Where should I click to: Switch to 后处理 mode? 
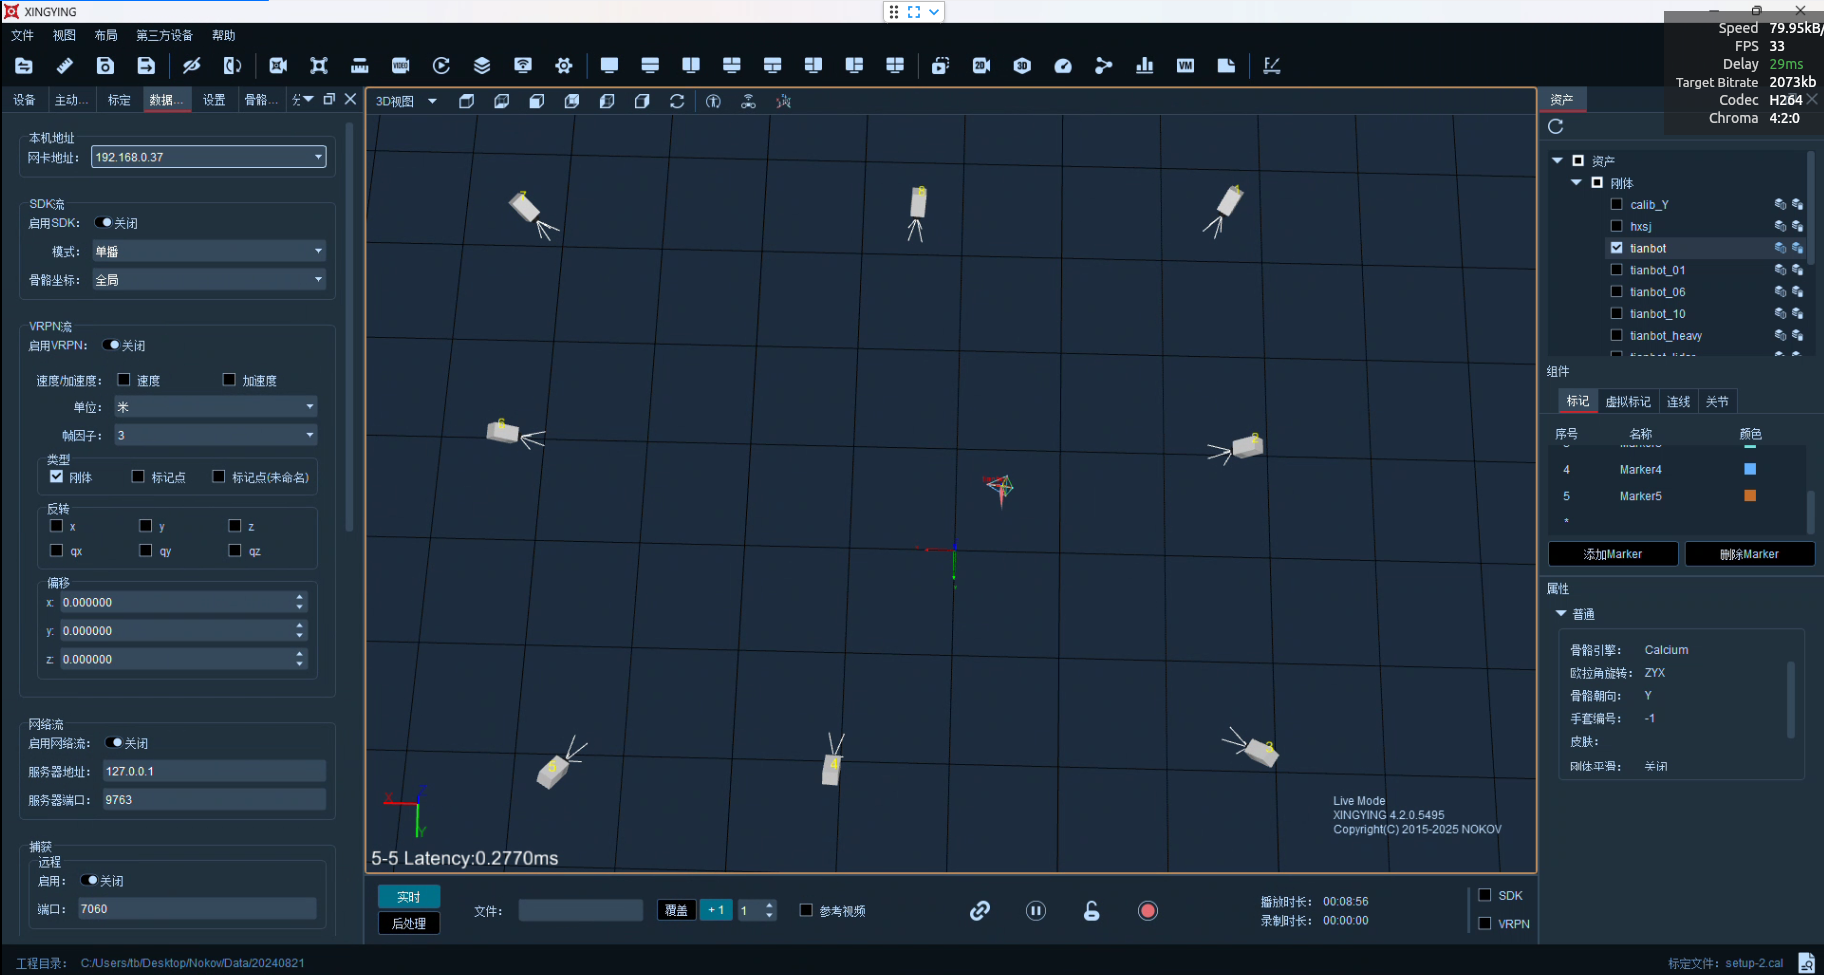[x=409, y=923]
